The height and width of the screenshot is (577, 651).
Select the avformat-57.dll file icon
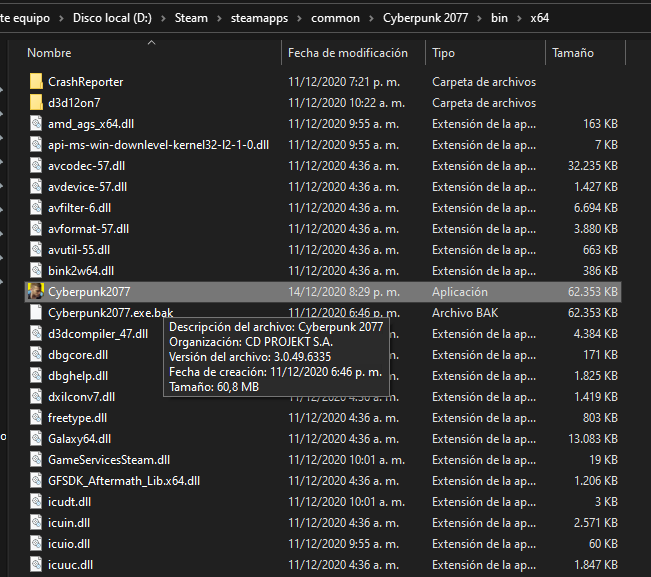click(x=36, y=229)
